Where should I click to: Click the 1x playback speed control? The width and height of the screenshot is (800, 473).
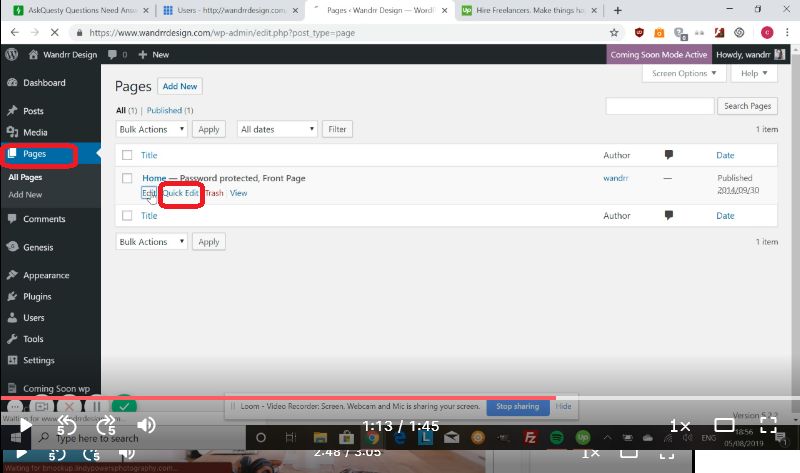pyautogui.click(x=680, y=425)
